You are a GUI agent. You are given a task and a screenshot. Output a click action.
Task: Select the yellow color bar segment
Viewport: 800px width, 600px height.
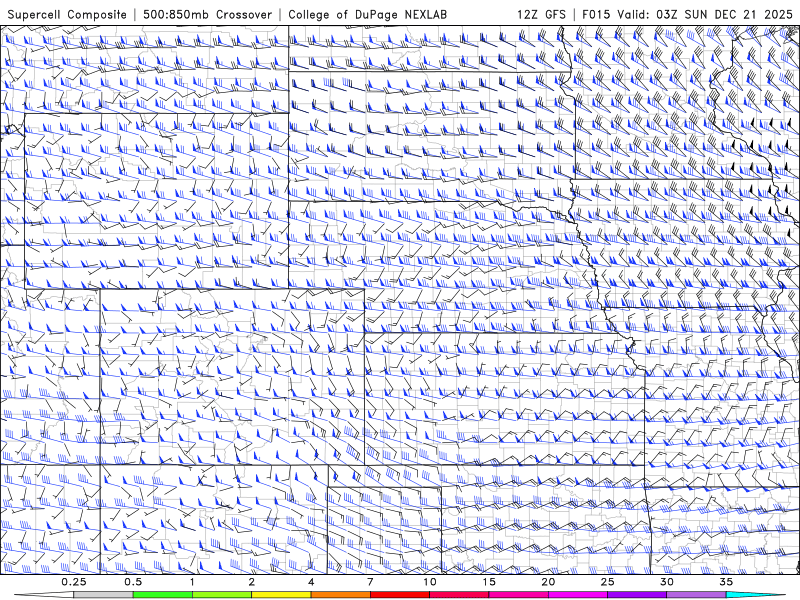pos(281,595)
